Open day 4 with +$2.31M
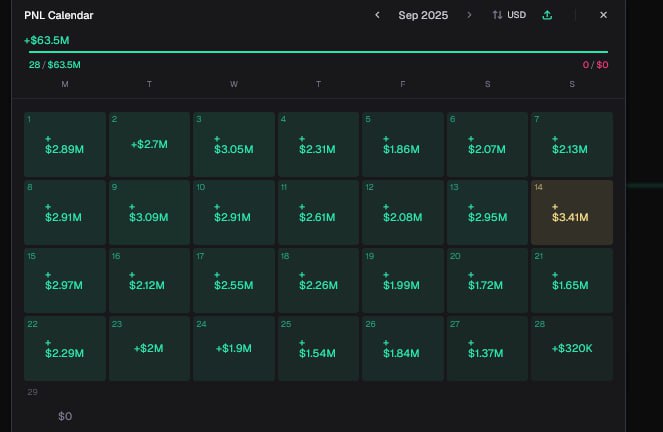The width and height of the screenshot is (663, 432). click(318, 145)
